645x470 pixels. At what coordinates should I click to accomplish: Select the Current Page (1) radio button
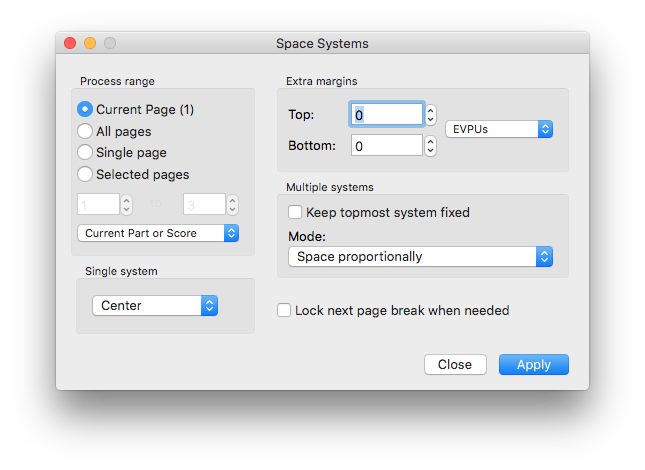point(85,109)
